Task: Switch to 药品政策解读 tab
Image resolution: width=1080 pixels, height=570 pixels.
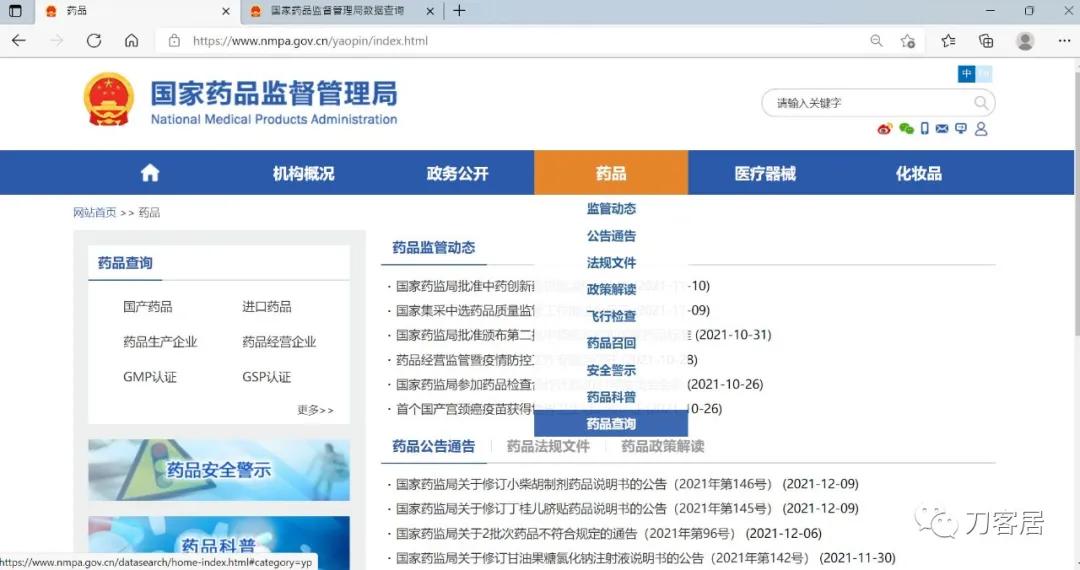Action: [662, 446]
